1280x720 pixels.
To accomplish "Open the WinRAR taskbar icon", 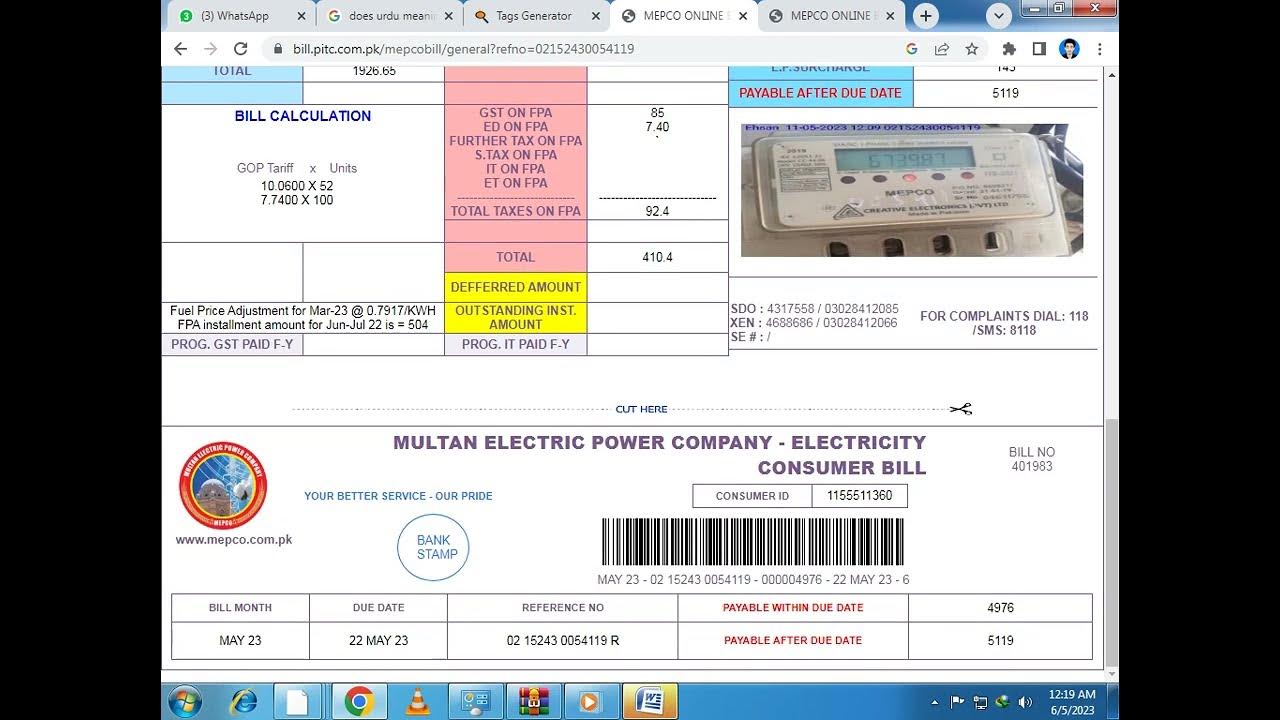I will [533, 702].
